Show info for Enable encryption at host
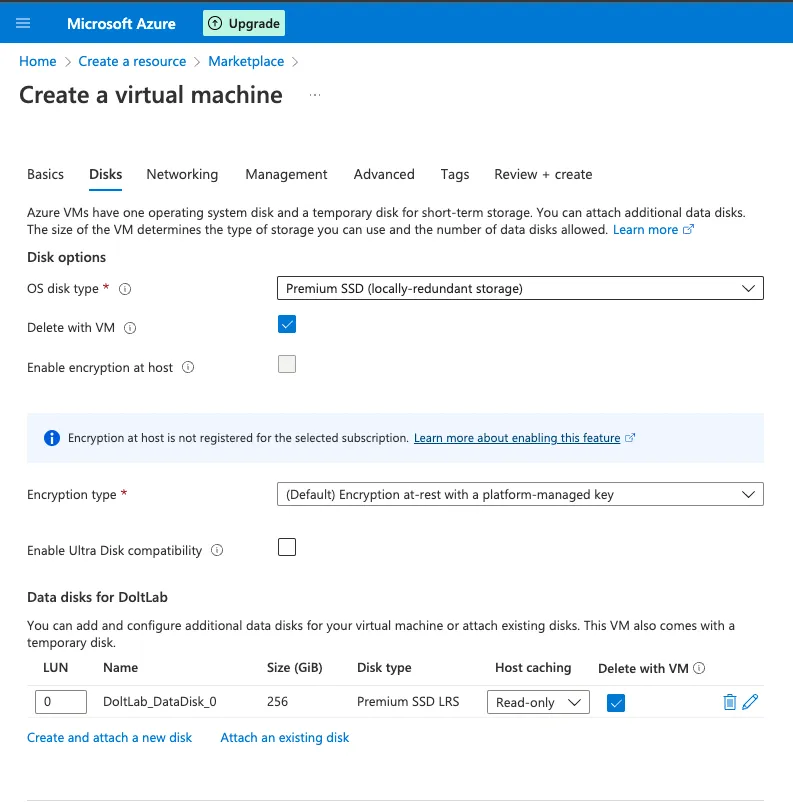793x802 pixels. pos(189,368)
